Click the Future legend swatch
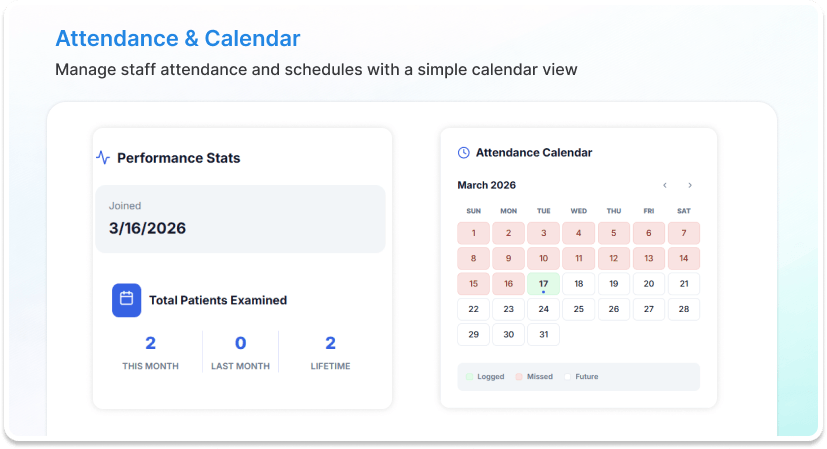Viewport: 827px width, 449px height. coord(567,377)
